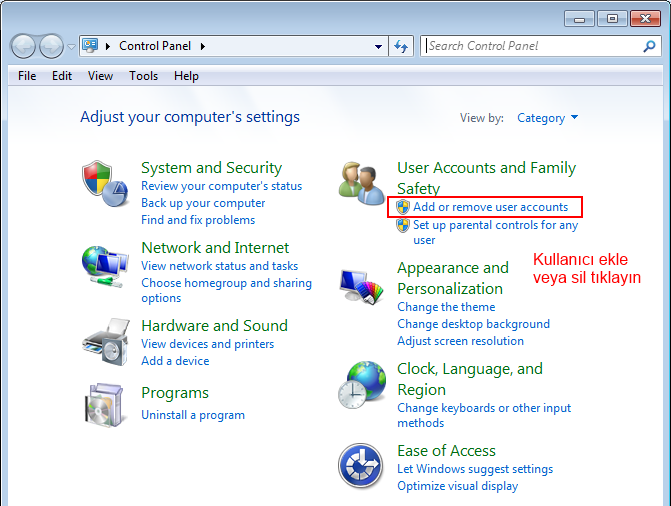Open the Hardware and Sound printer icon
The width and height of the screenshot is (671, 506).
pyautogui.click(x=106, y=342)
